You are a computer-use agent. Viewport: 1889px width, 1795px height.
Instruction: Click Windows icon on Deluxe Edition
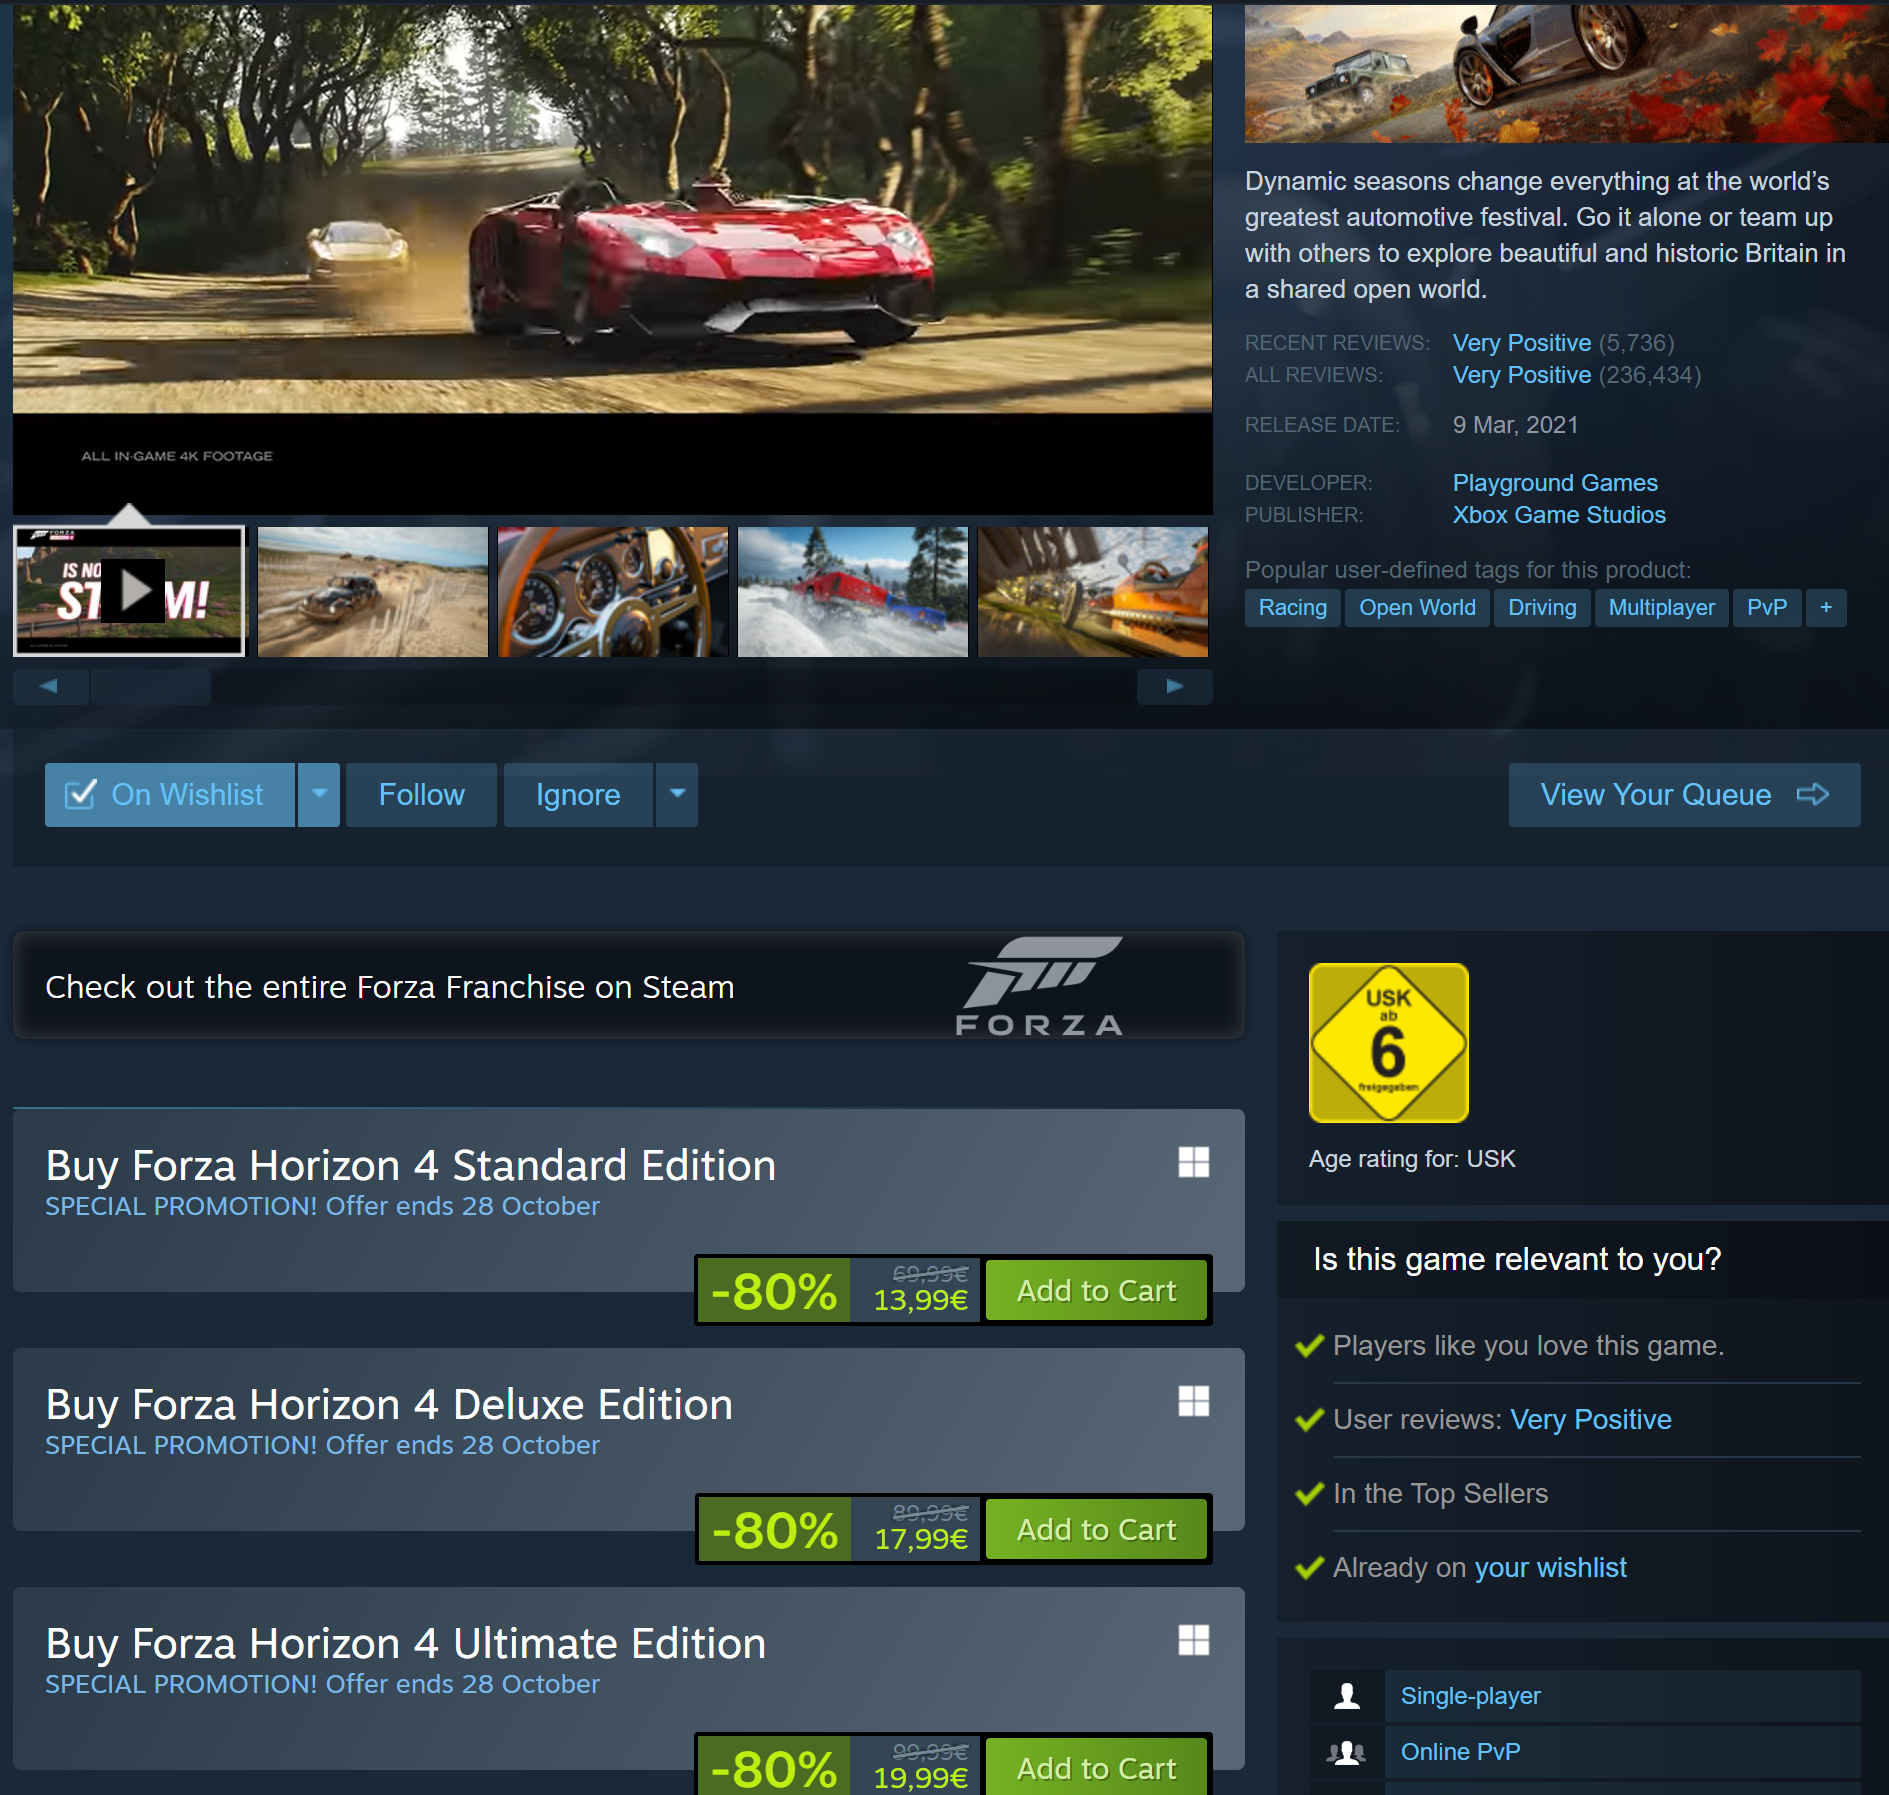(1194, 1401)
